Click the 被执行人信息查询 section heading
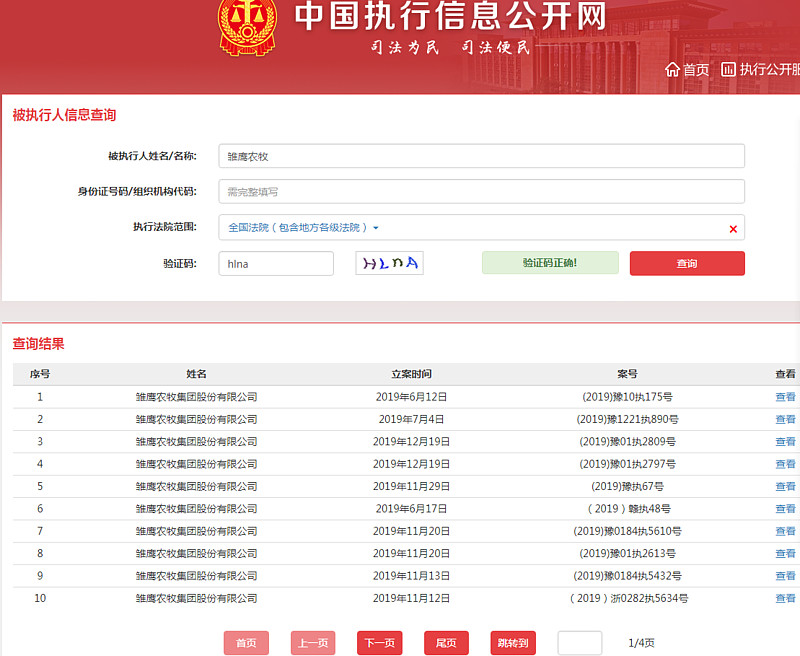This screenshot has width=800, height=656. (x=64, y=115)
